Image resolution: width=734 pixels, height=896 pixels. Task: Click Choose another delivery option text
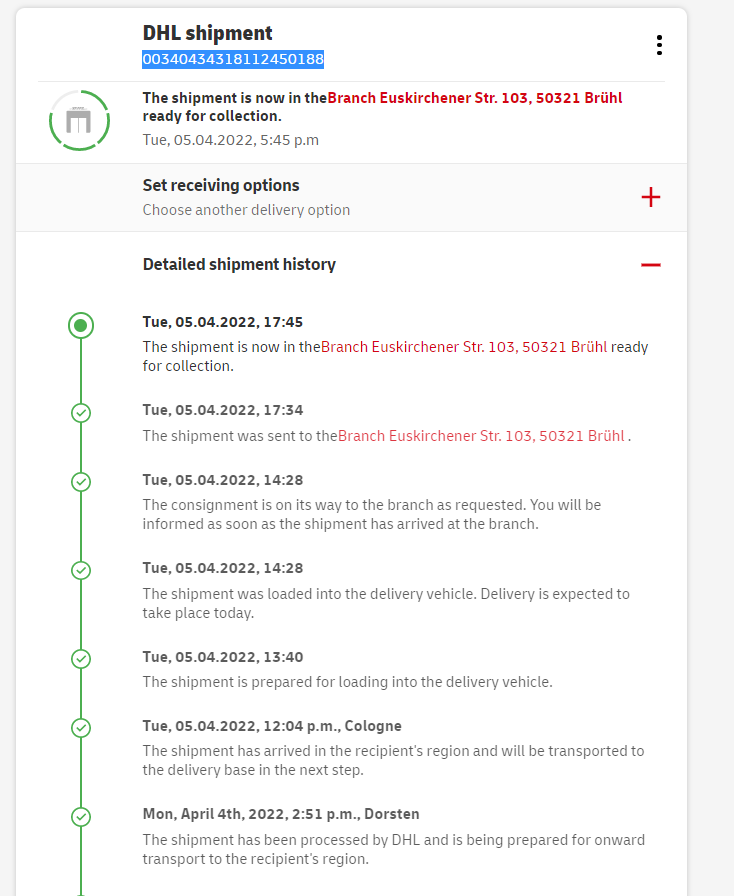click(x=246, y=210)
